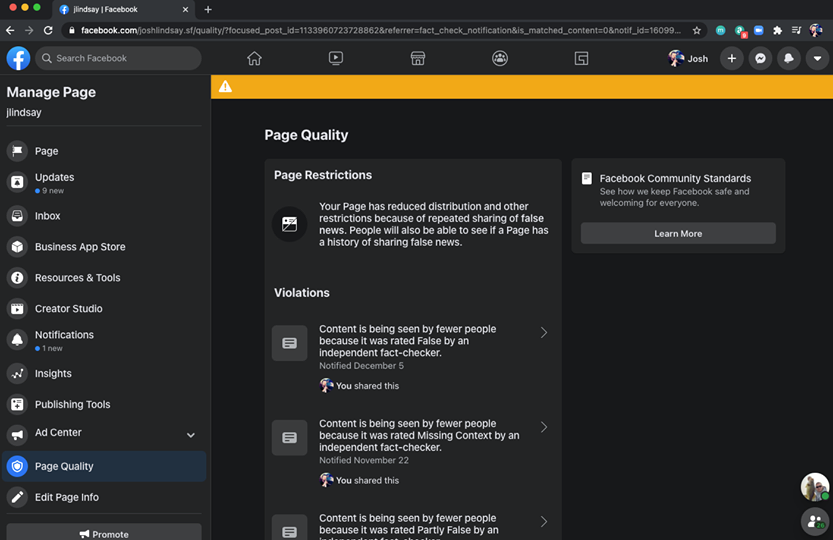Open the Partly False violation chevron
Image resolution: width=833 pixels, height=540 pixels.
[543, 522]
